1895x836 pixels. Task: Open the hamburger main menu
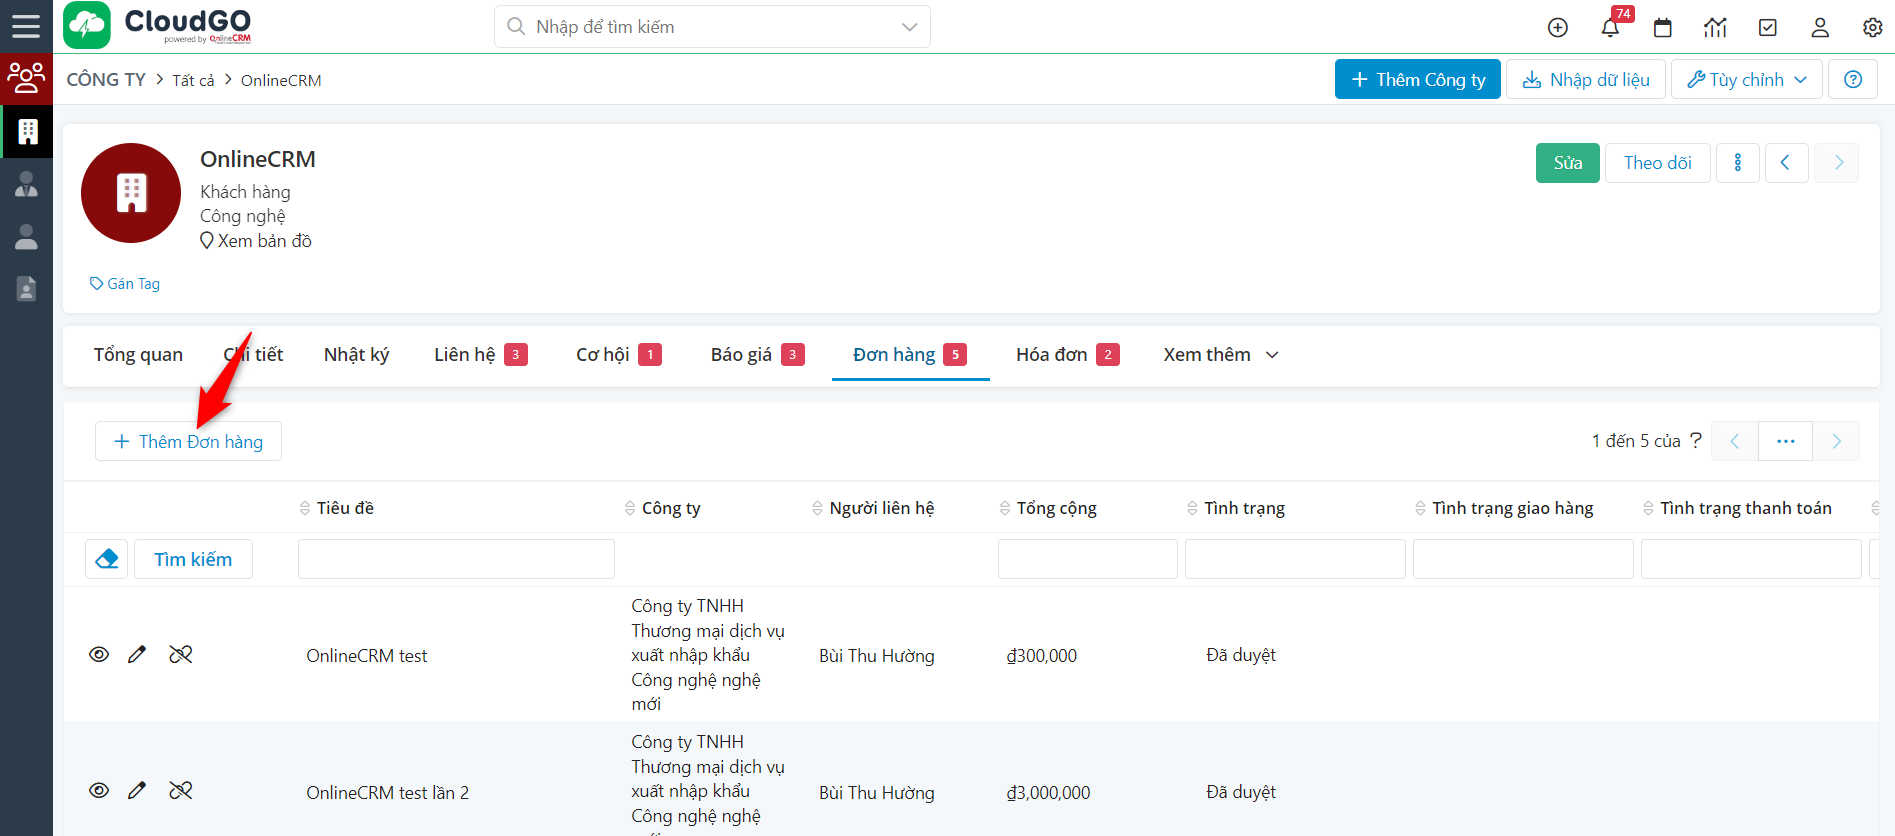[x=26, y=27]
